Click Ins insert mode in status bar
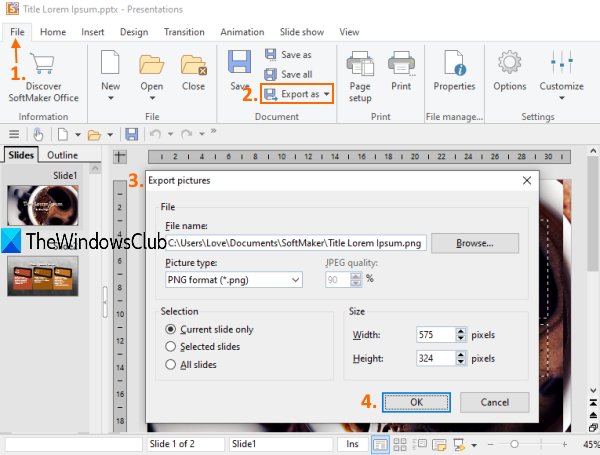The height and width of the screenshot is (455, 600). (352, 444)
